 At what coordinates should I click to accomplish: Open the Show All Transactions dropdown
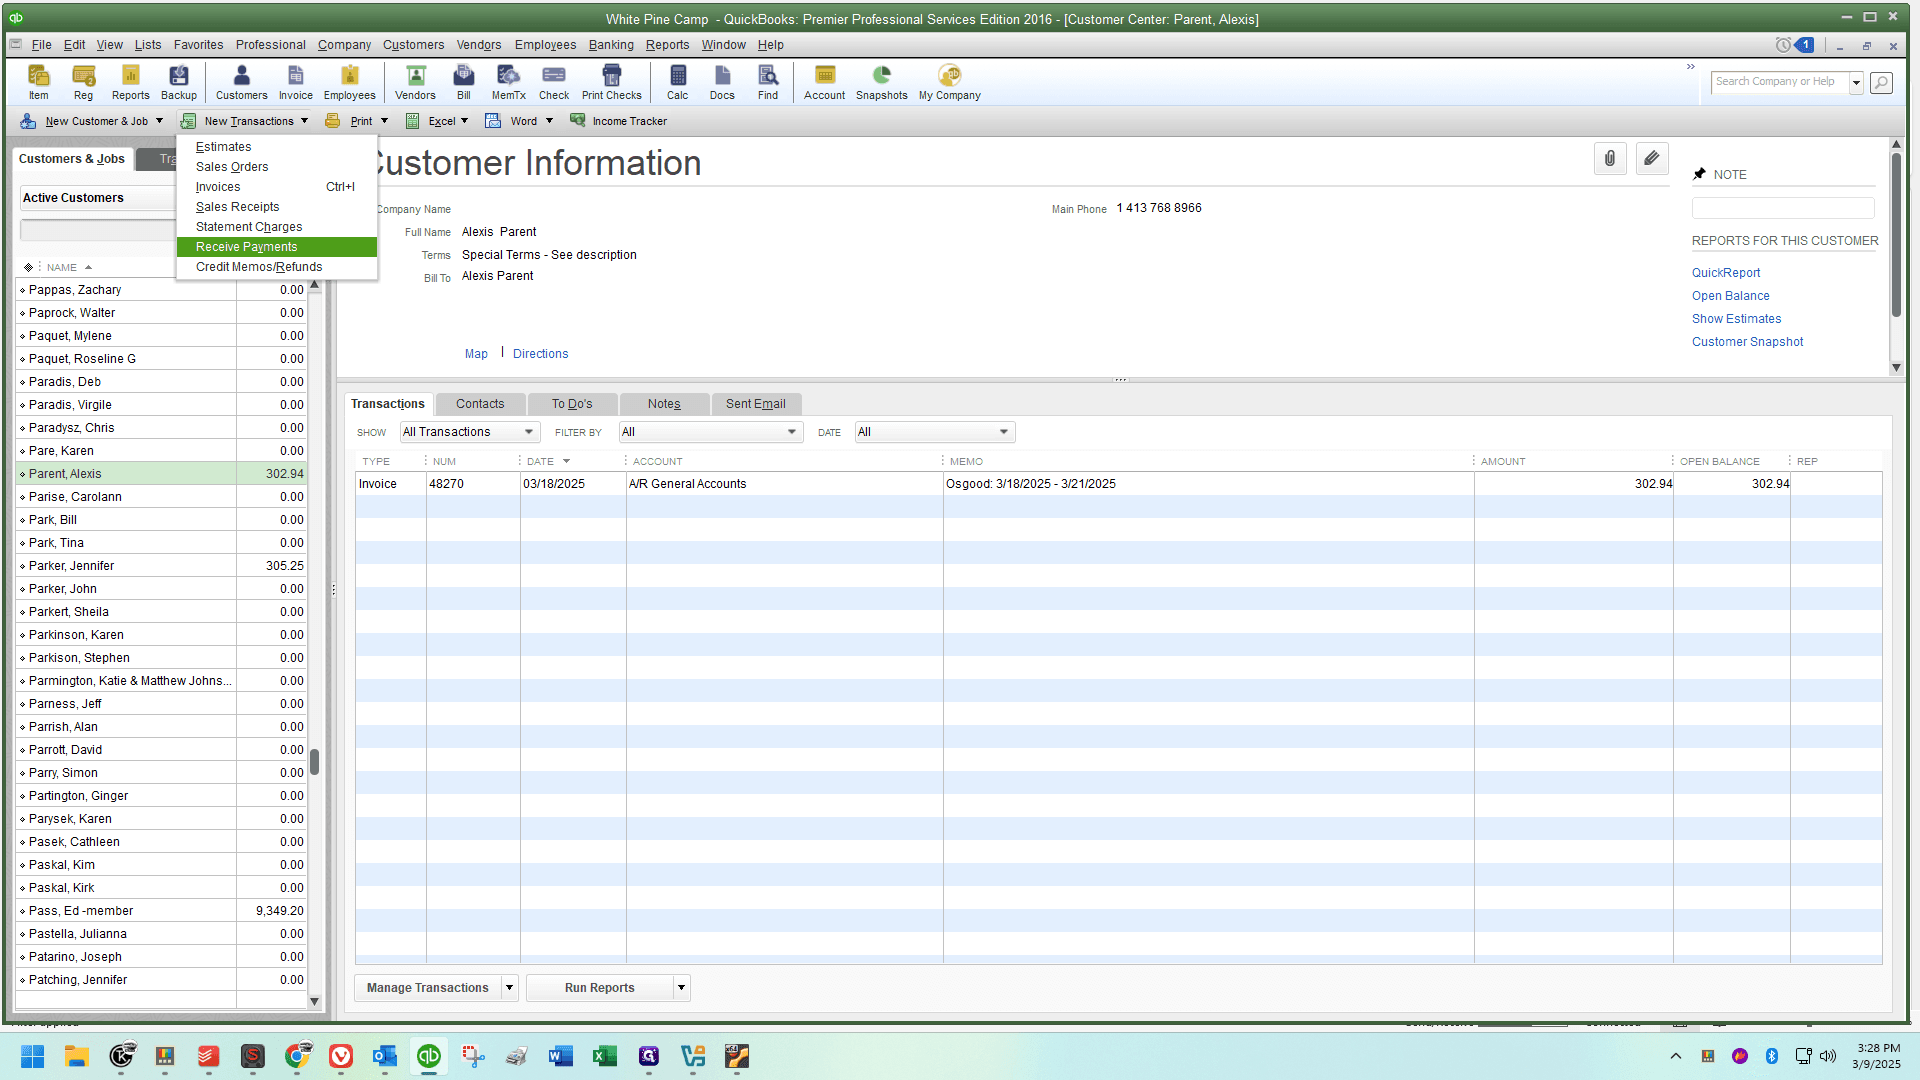tap(470, 432)
